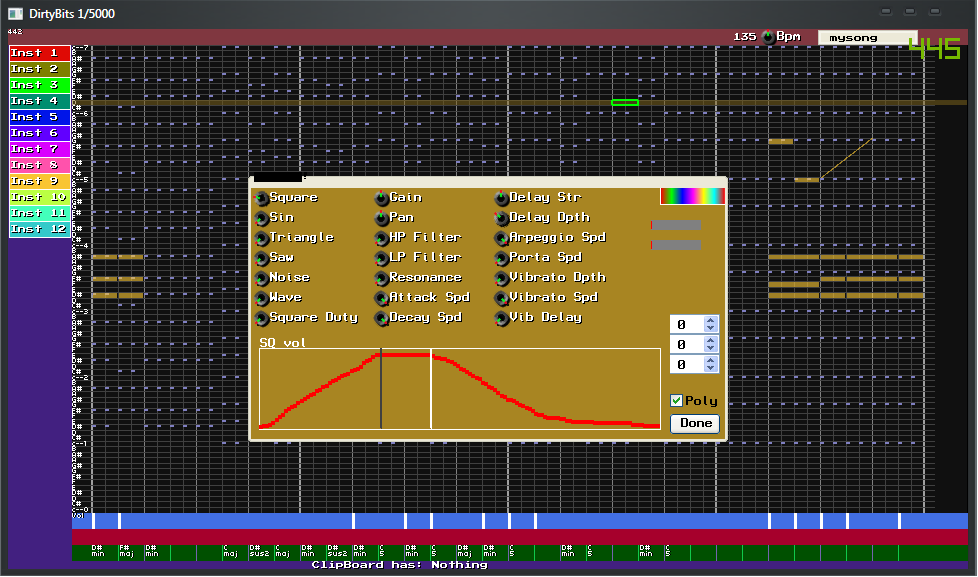Screen dimensions: 978x577
Task: Click the upper grey slider bar
Action: (676, 225)
